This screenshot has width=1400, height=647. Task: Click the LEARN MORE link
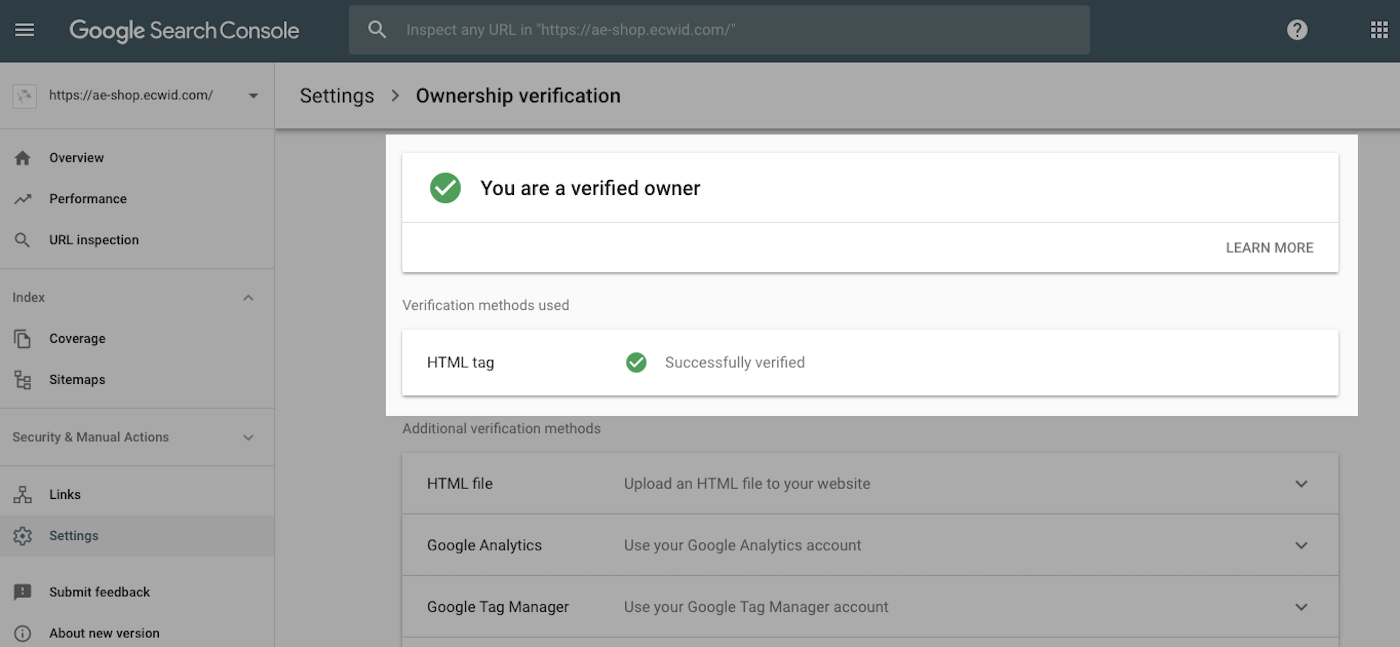1269,247
